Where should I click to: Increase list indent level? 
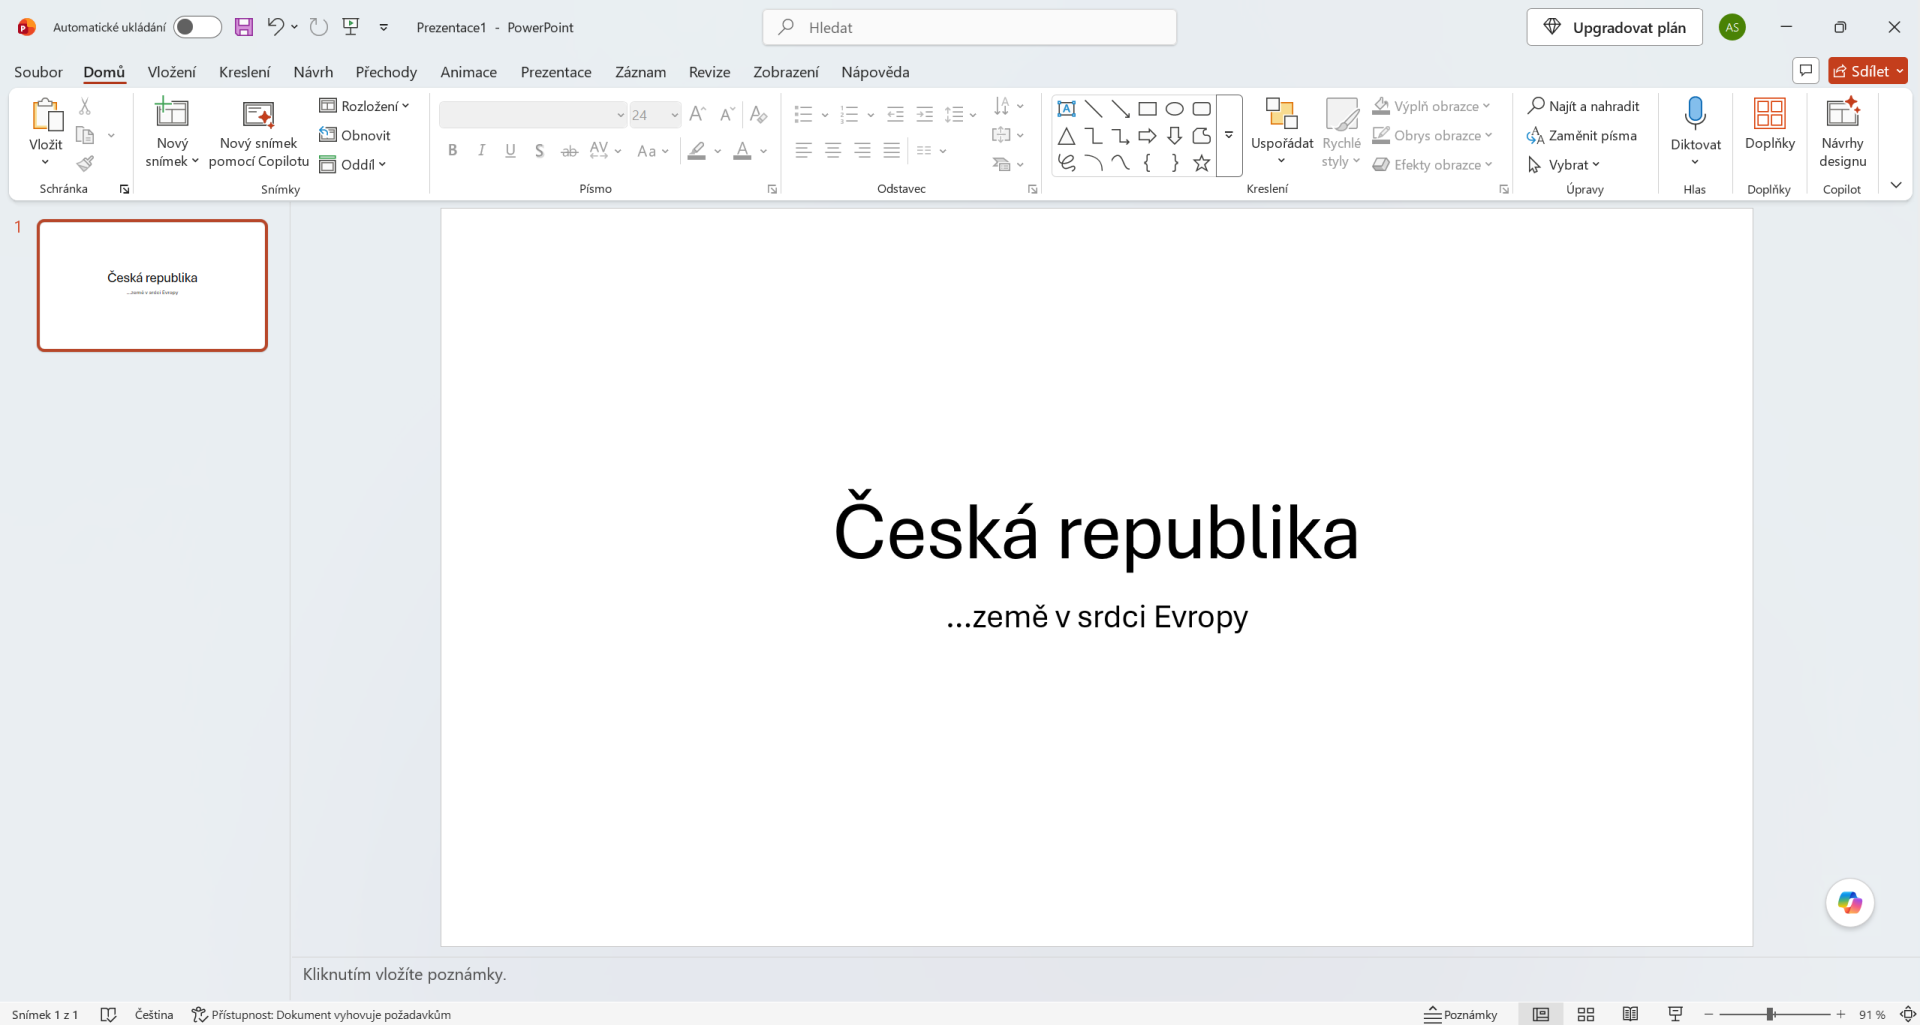(x=925, y=114)
